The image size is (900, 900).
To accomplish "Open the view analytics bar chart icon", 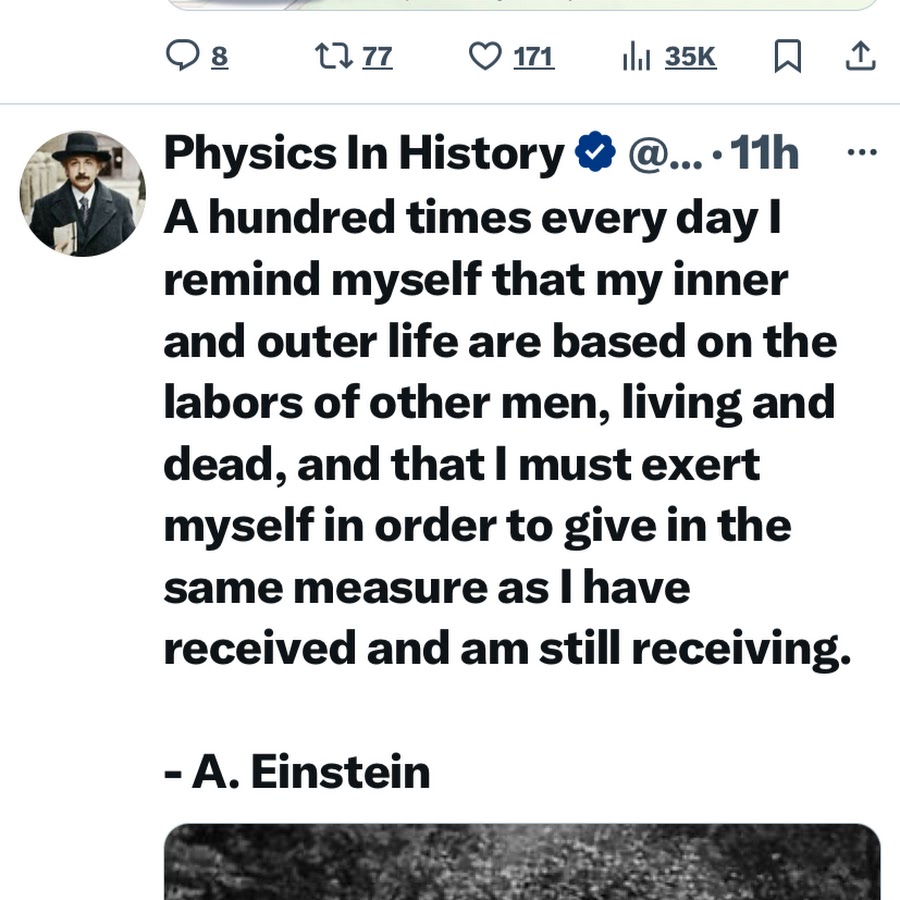I will [637, 58].
